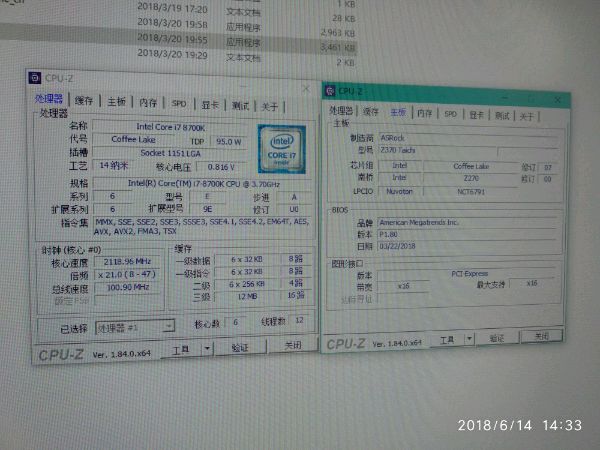The image size is (600, 450).
Task: Click the 关闭 button in left CPU-Z window
Action: [x=293, y=346]
